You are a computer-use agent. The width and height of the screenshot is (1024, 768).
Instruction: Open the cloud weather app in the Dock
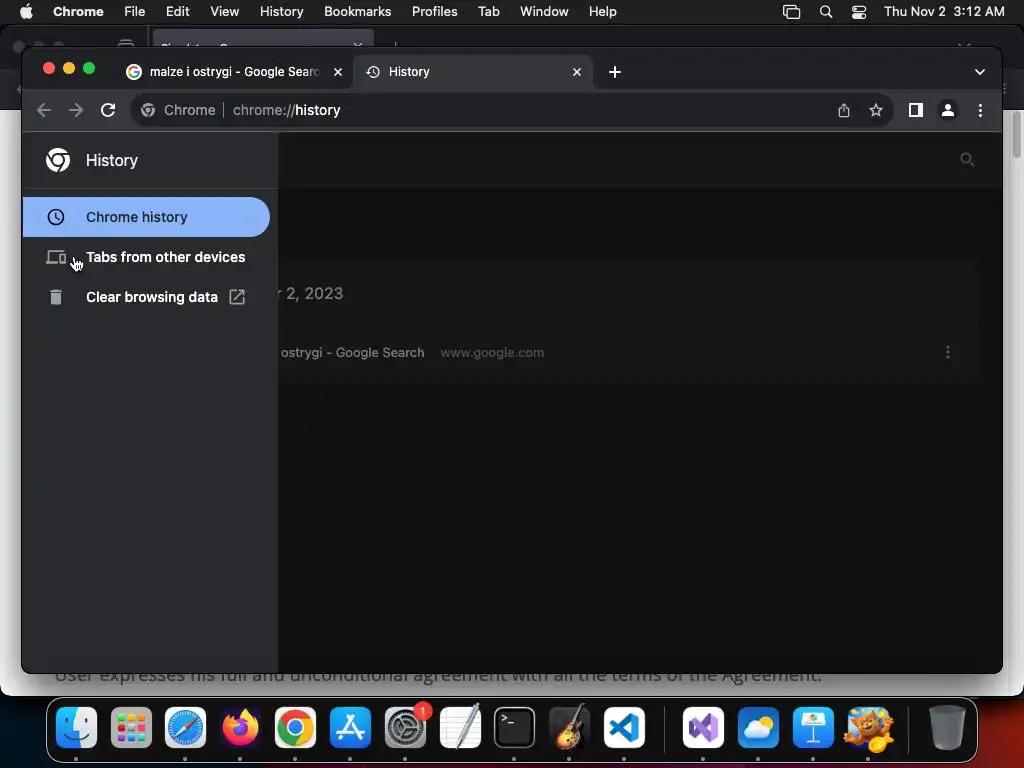coord(758,728)
